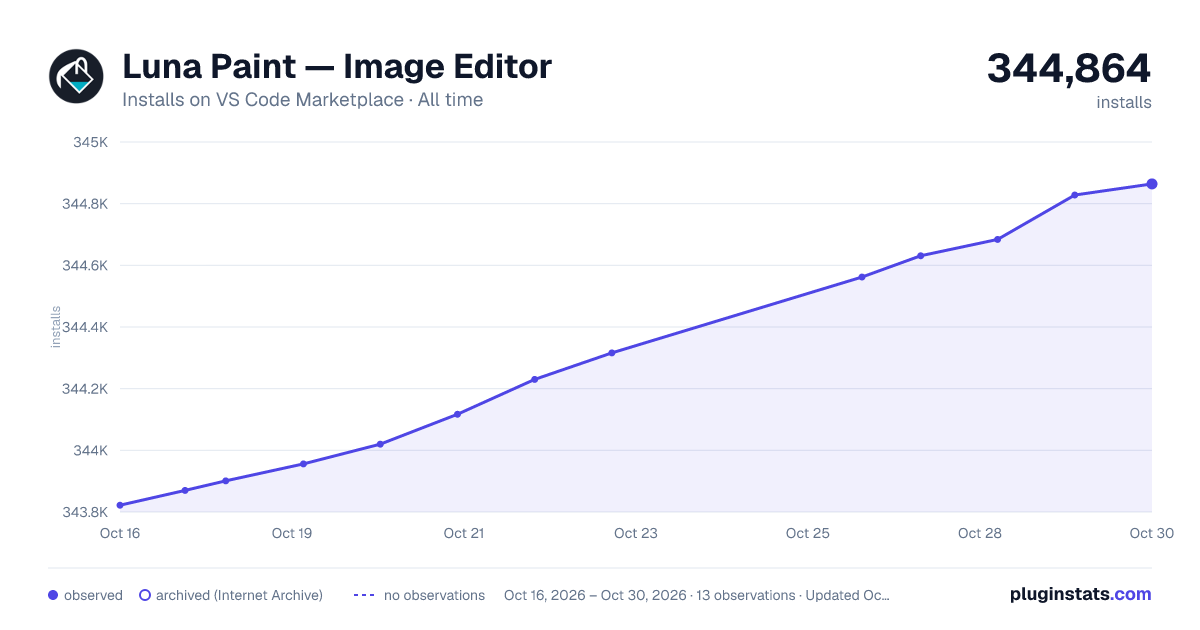
Task: Click 'installs' caption under the total
Action: [x=1124, y=102]
